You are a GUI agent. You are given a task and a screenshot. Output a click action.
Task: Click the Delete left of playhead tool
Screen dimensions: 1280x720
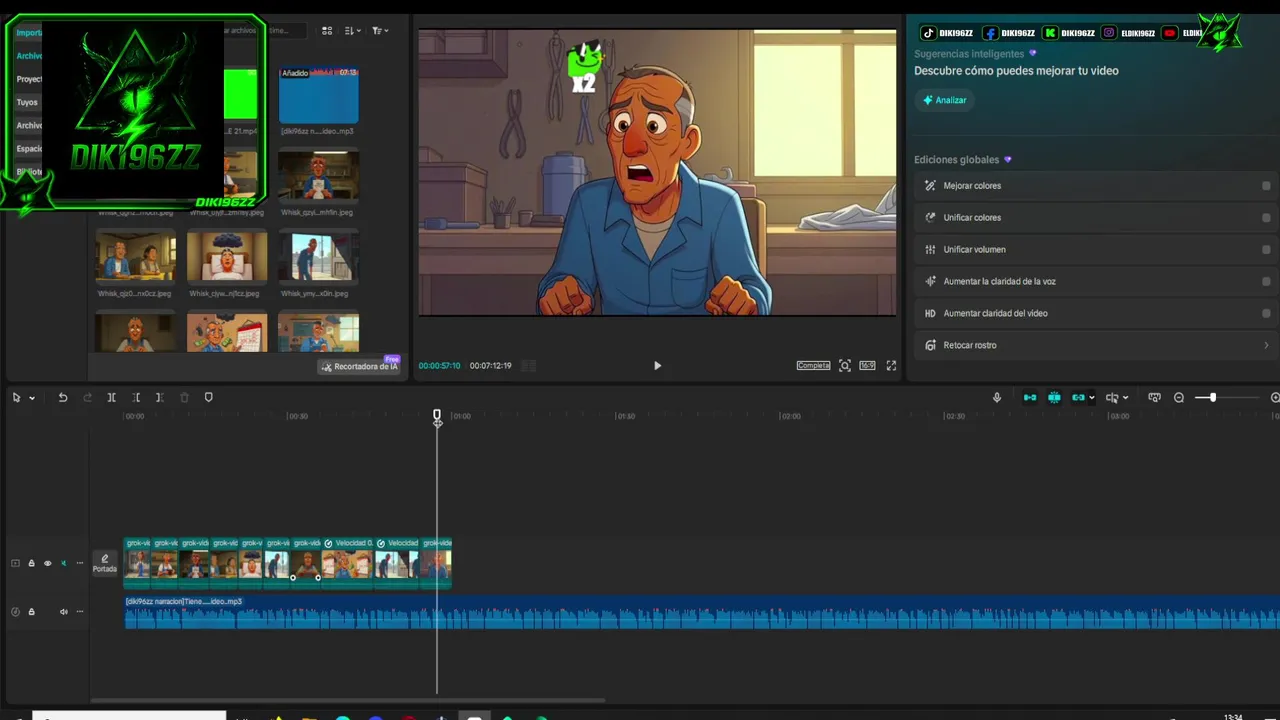136,397
